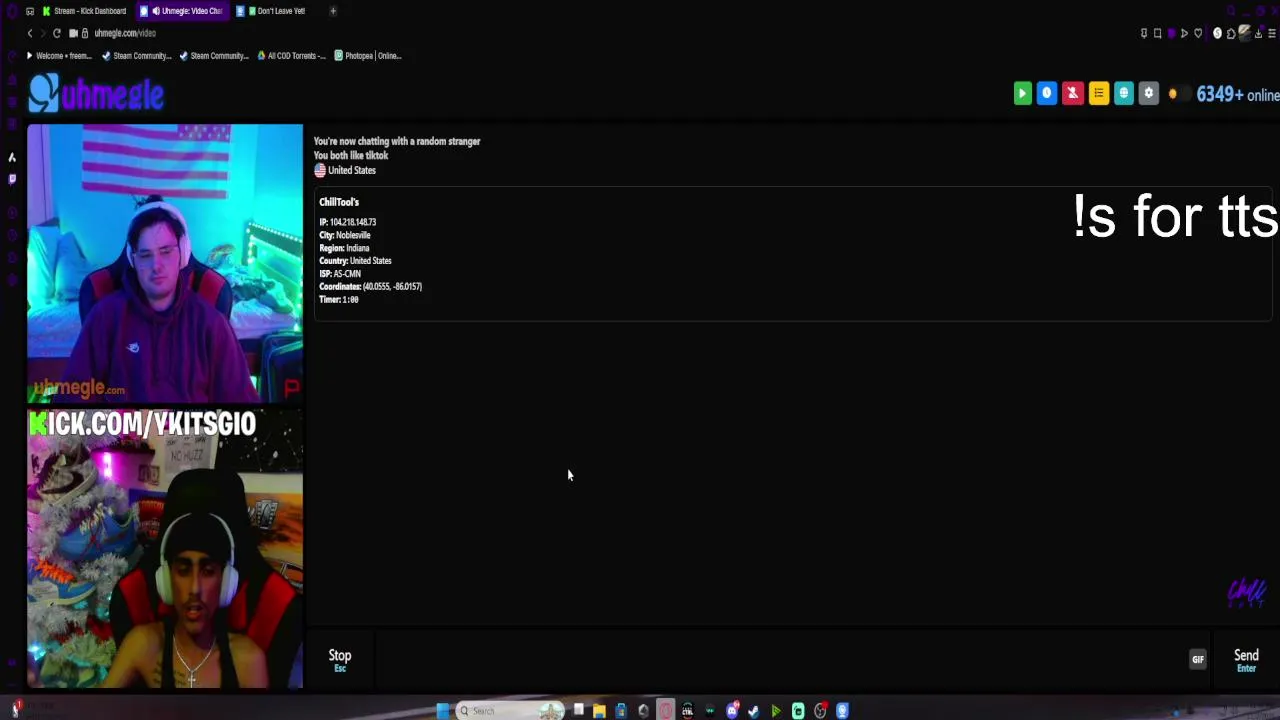Click the snapshot icon in browser toolbar
Screen dimensions: 1280x720
pyautogui.click(x=1158, y=33)
